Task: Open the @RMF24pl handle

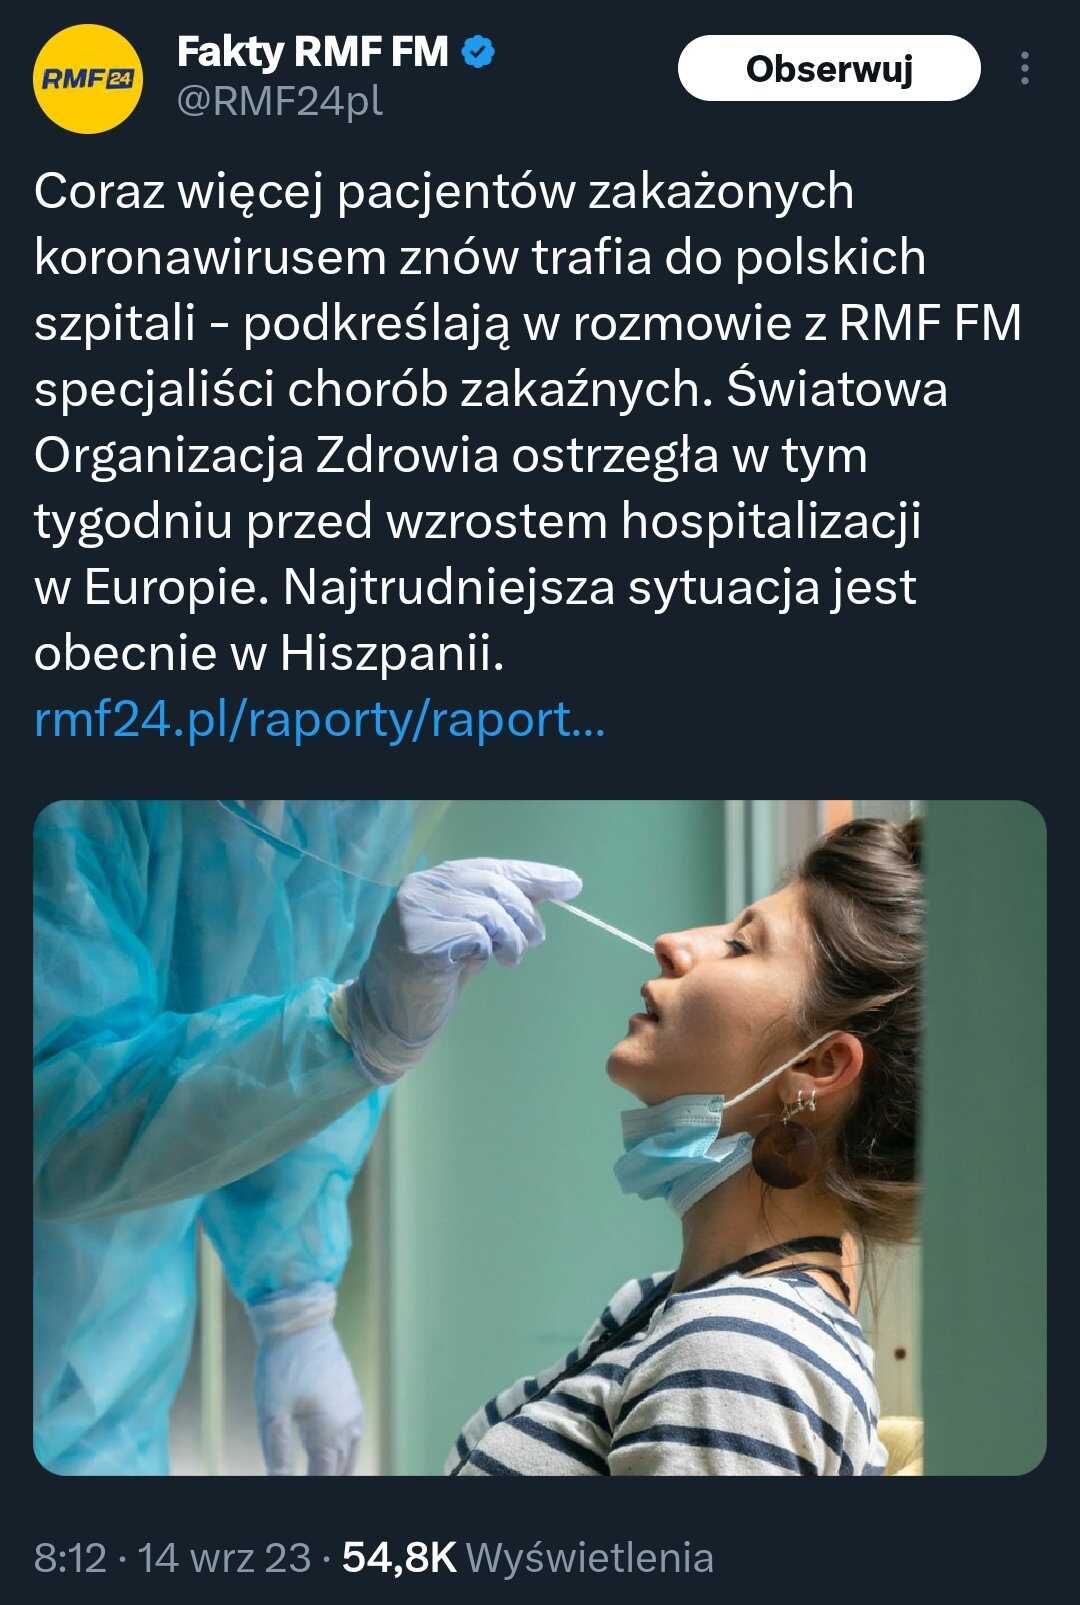Action: pyautogui.click(x=279, y=101)
